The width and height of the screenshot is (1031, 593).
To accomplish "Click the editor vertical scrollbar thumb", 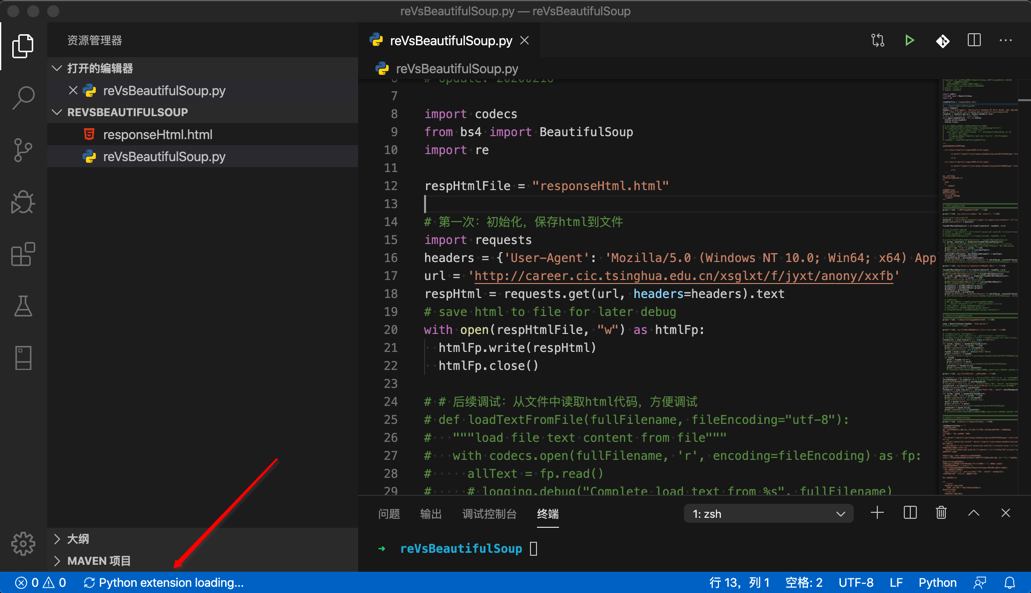I will coord(1024,100).
